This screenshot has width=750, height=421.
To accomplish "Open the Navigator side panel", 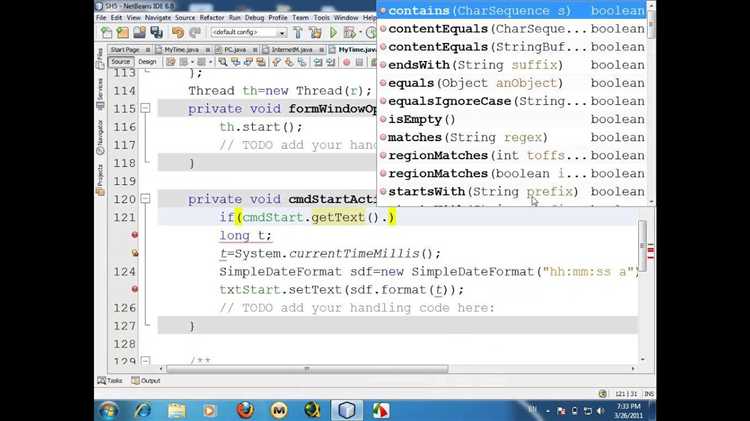I will click(100, 137).
